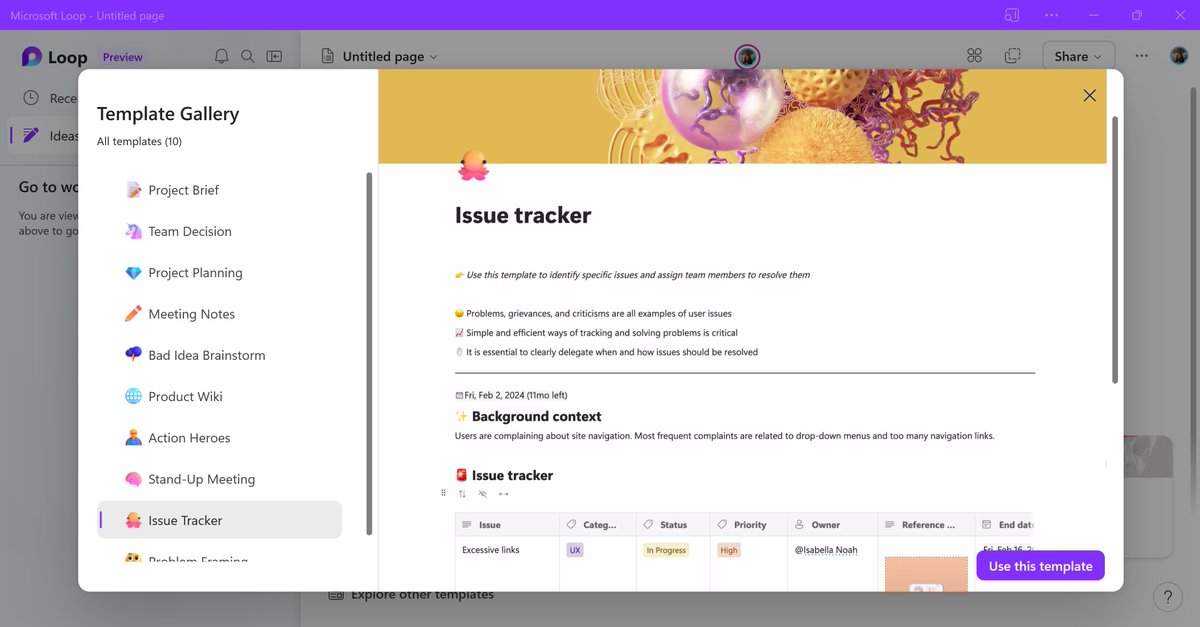
Task: Click the Categ... column header
Action: click(597, 524)
